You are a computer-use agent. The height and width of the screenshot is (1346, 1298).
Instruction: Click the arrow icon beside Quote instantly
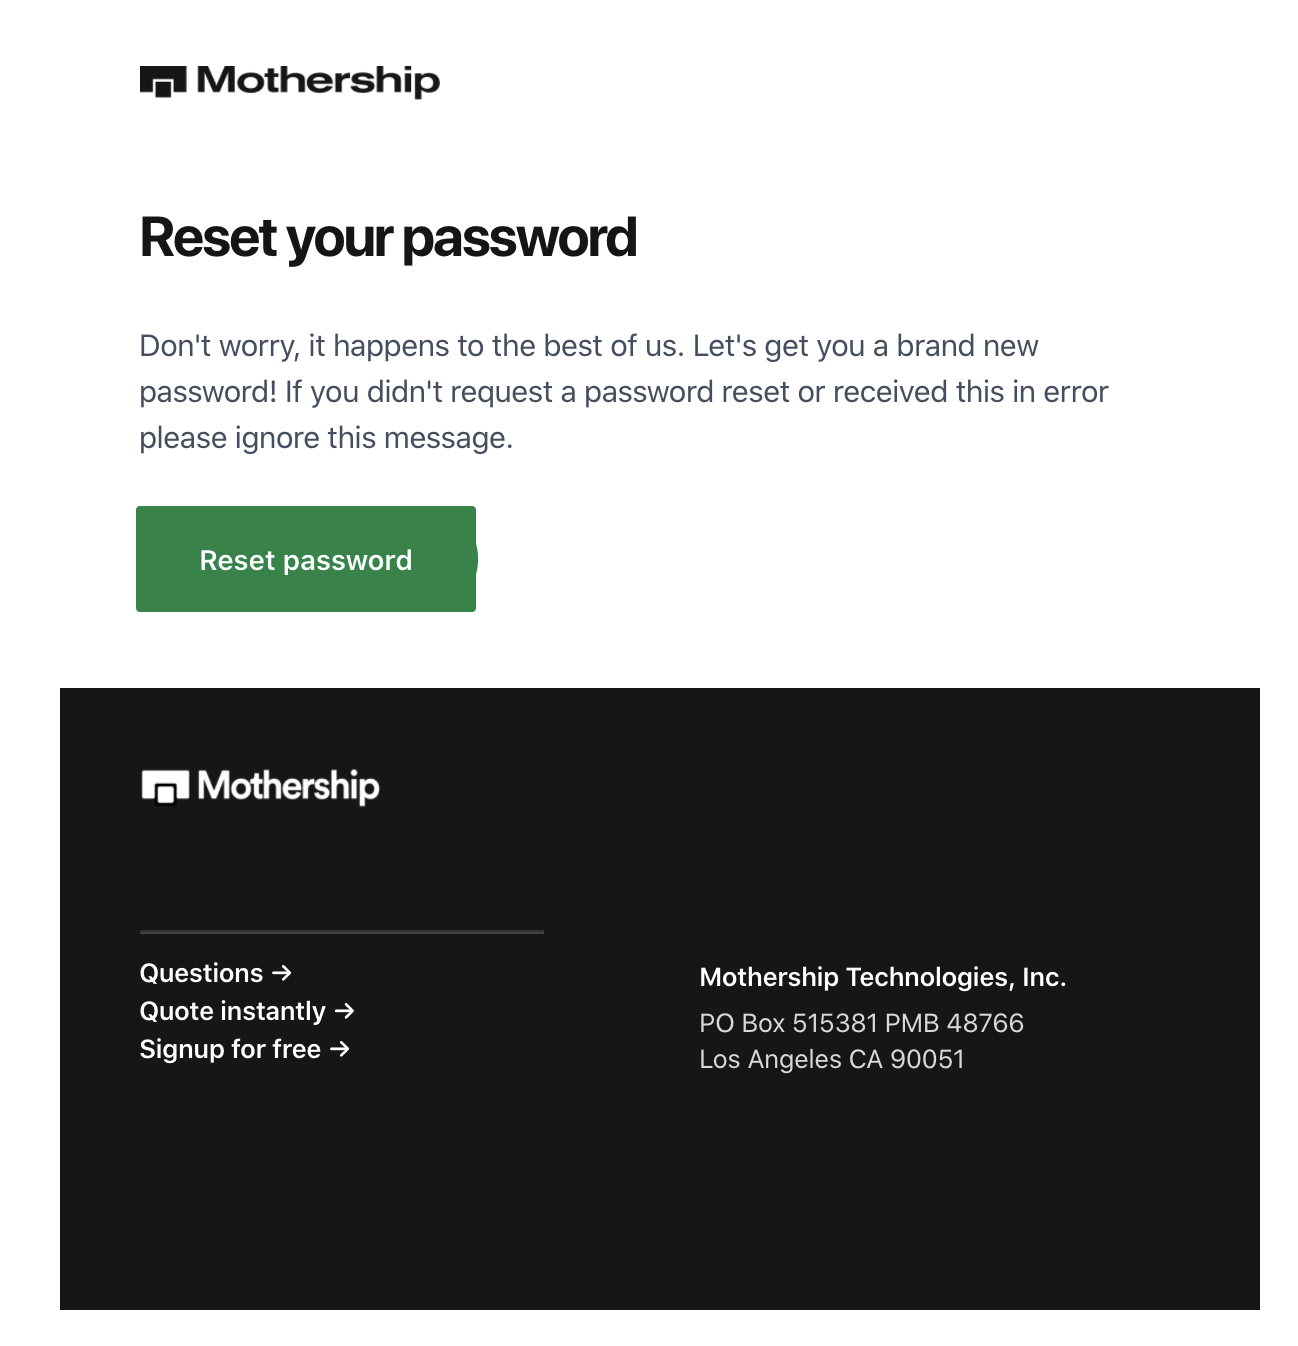(345, 1011)
